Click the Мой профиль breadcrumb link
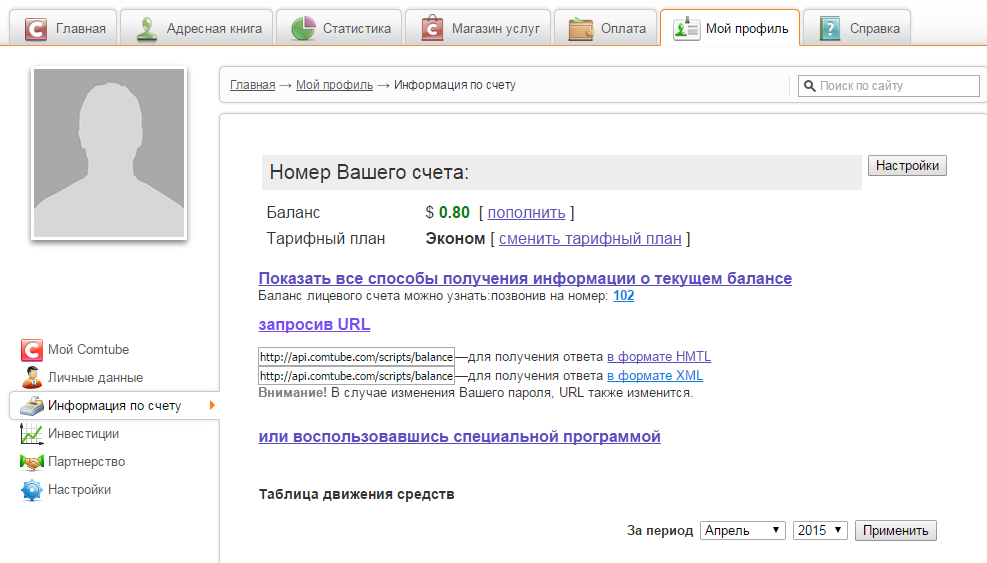The height and width of the screenshot is (563, 987). (x=334, y=85)
